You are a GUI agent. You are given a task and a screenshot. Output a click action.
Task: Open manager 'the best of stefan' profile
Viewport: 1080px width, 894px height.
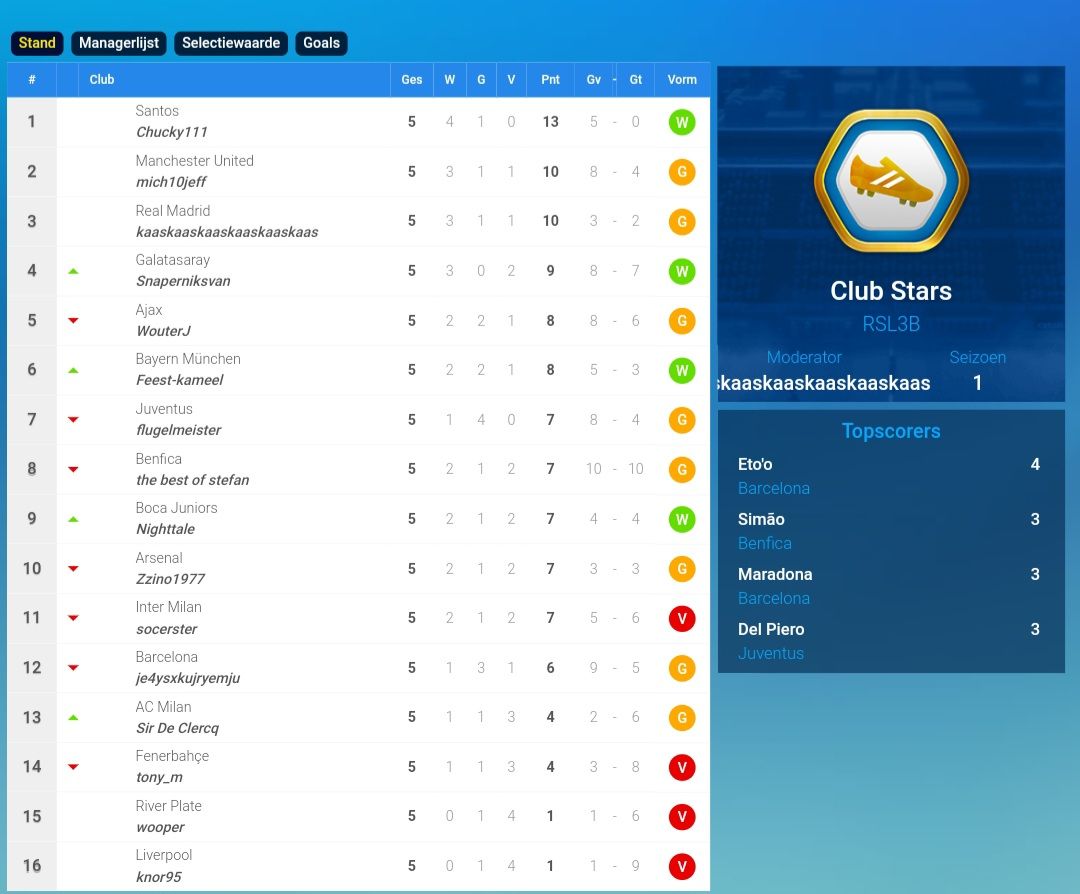[192, 480]
